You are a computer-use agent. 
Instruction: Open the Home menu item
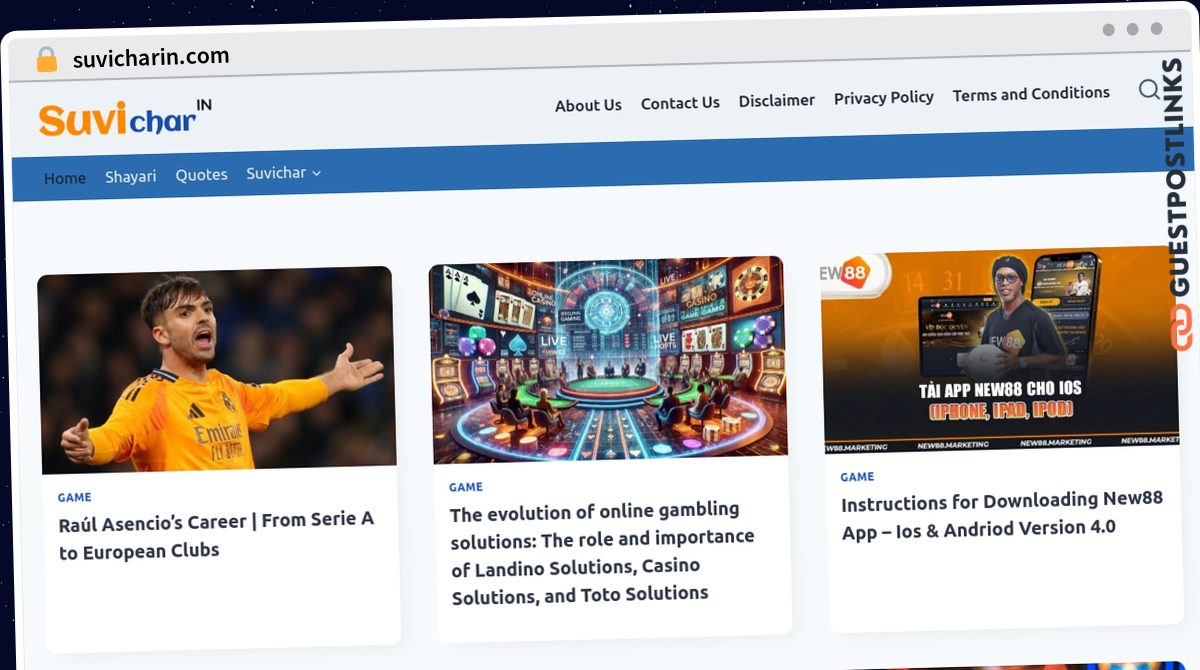[65, 178]
